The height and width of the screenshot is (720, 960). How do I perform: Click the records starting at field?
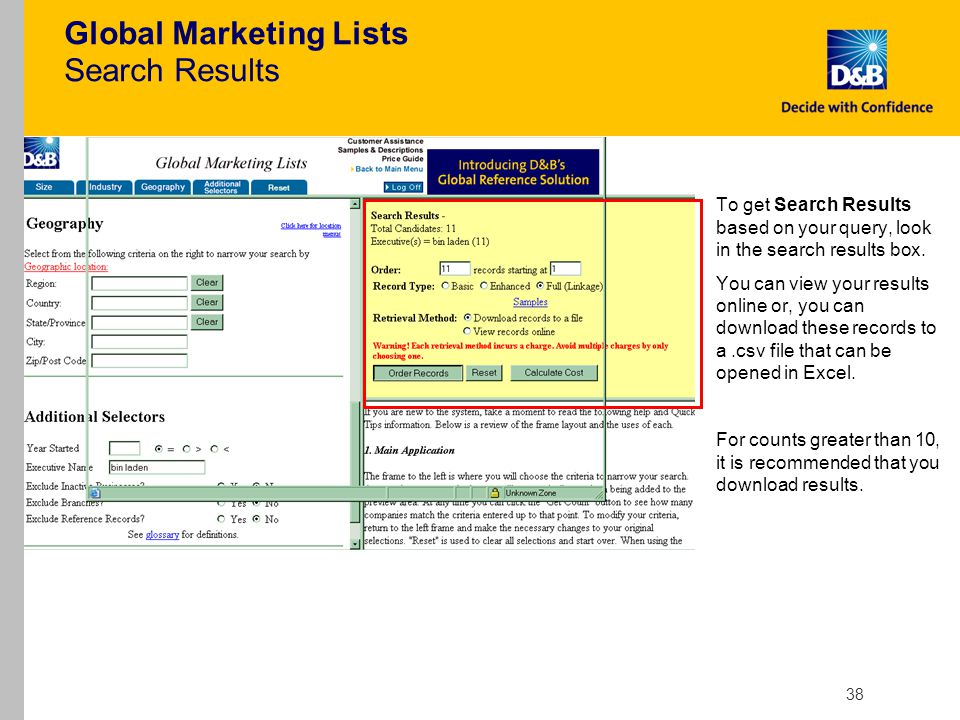pos(565,269)
